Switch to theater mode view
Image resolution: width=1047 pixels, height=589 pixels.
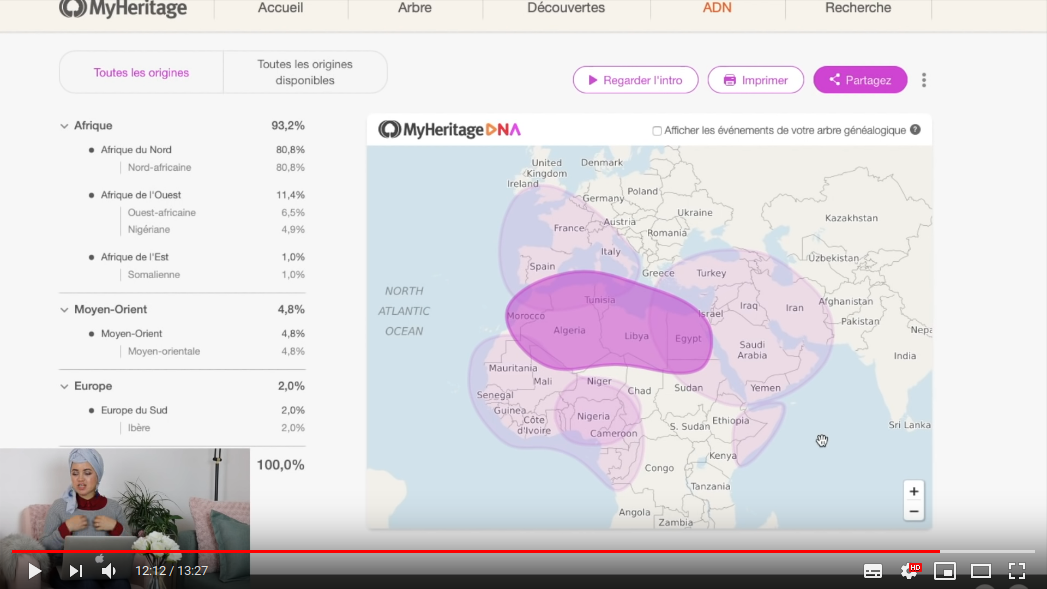coord(981,571)
